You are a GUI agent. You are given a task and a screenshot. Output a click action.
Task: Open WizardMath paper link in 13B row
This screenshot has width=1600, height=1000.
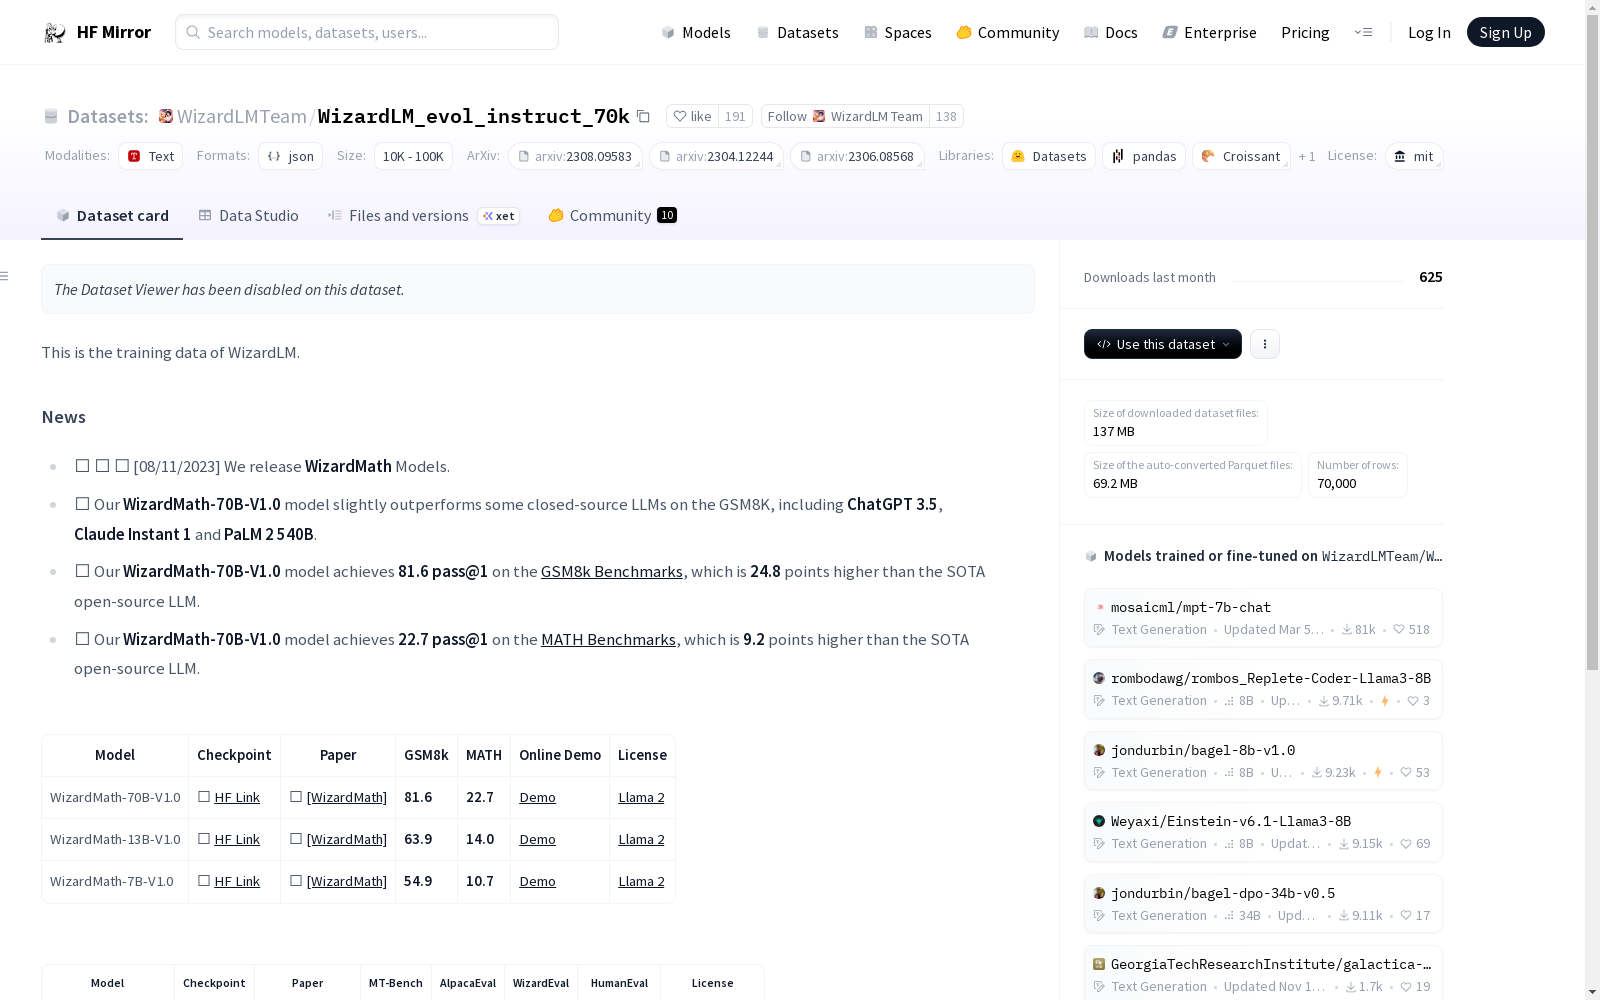(x=347, y=839)
